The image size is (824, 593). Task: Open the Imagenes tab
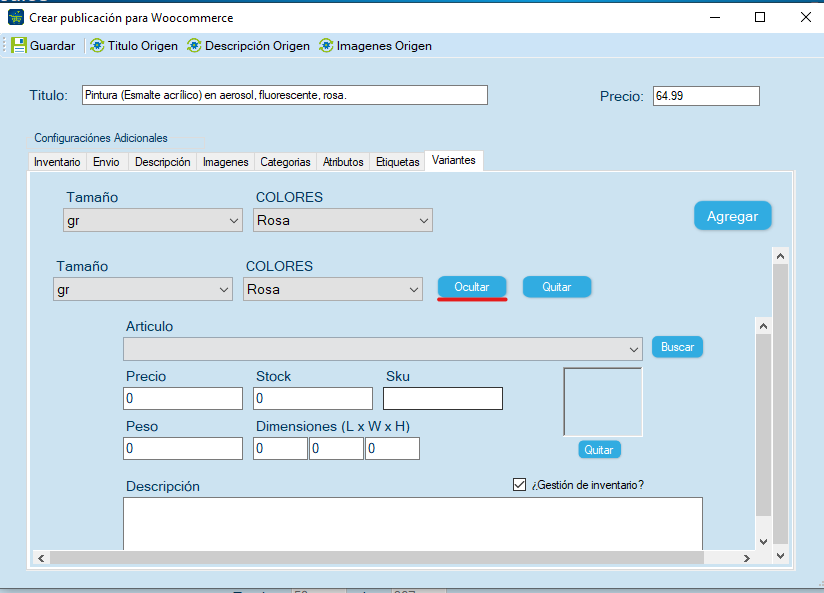(x=225, y=161)
